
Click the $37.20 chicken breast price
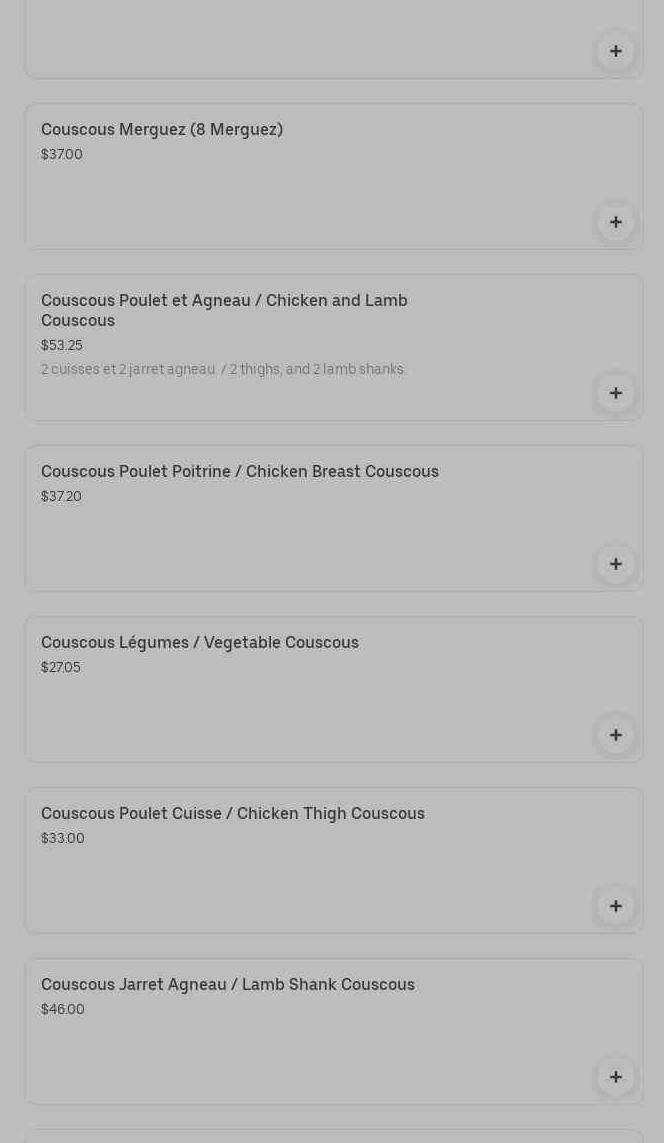tap(61, 496)
